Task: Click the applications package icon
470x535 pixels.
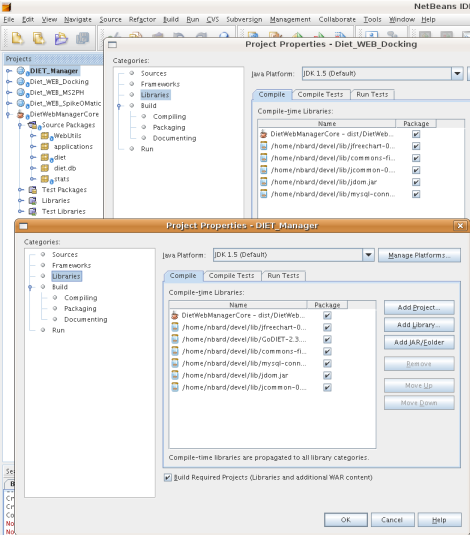Action: [45, 147]
